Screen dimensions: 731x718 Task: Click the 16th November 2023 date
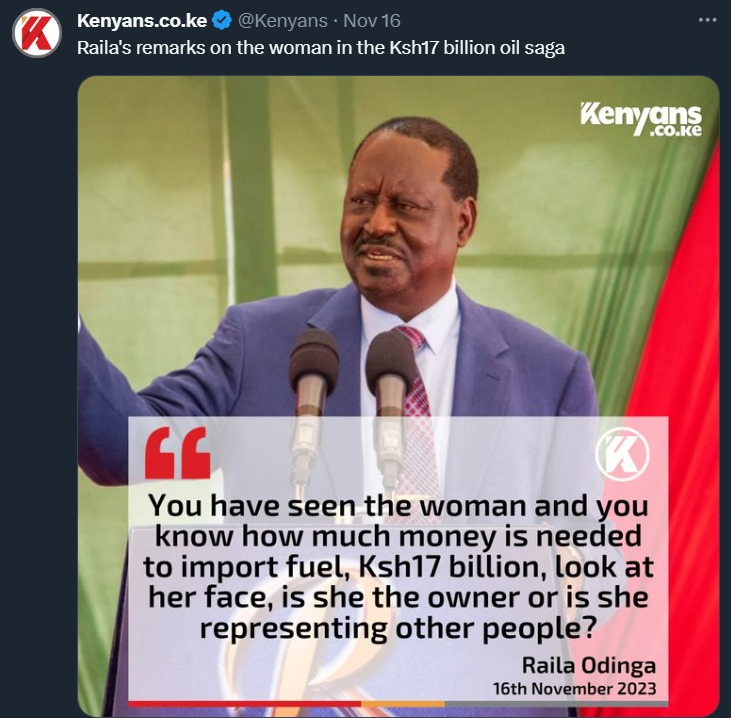[x=574, y=689]
